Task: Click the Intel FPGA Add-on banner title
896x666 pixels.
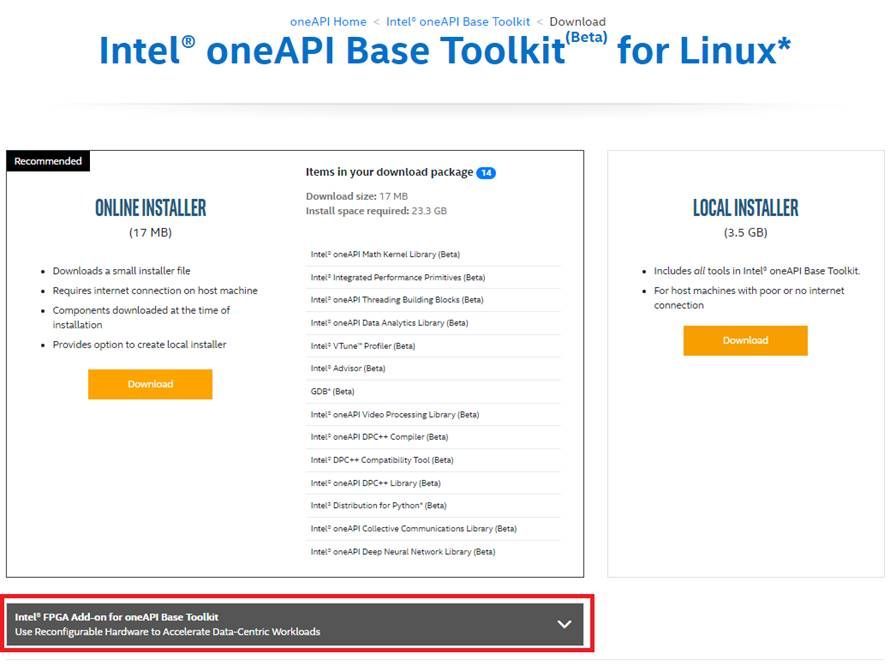Action: pos(117,617)
